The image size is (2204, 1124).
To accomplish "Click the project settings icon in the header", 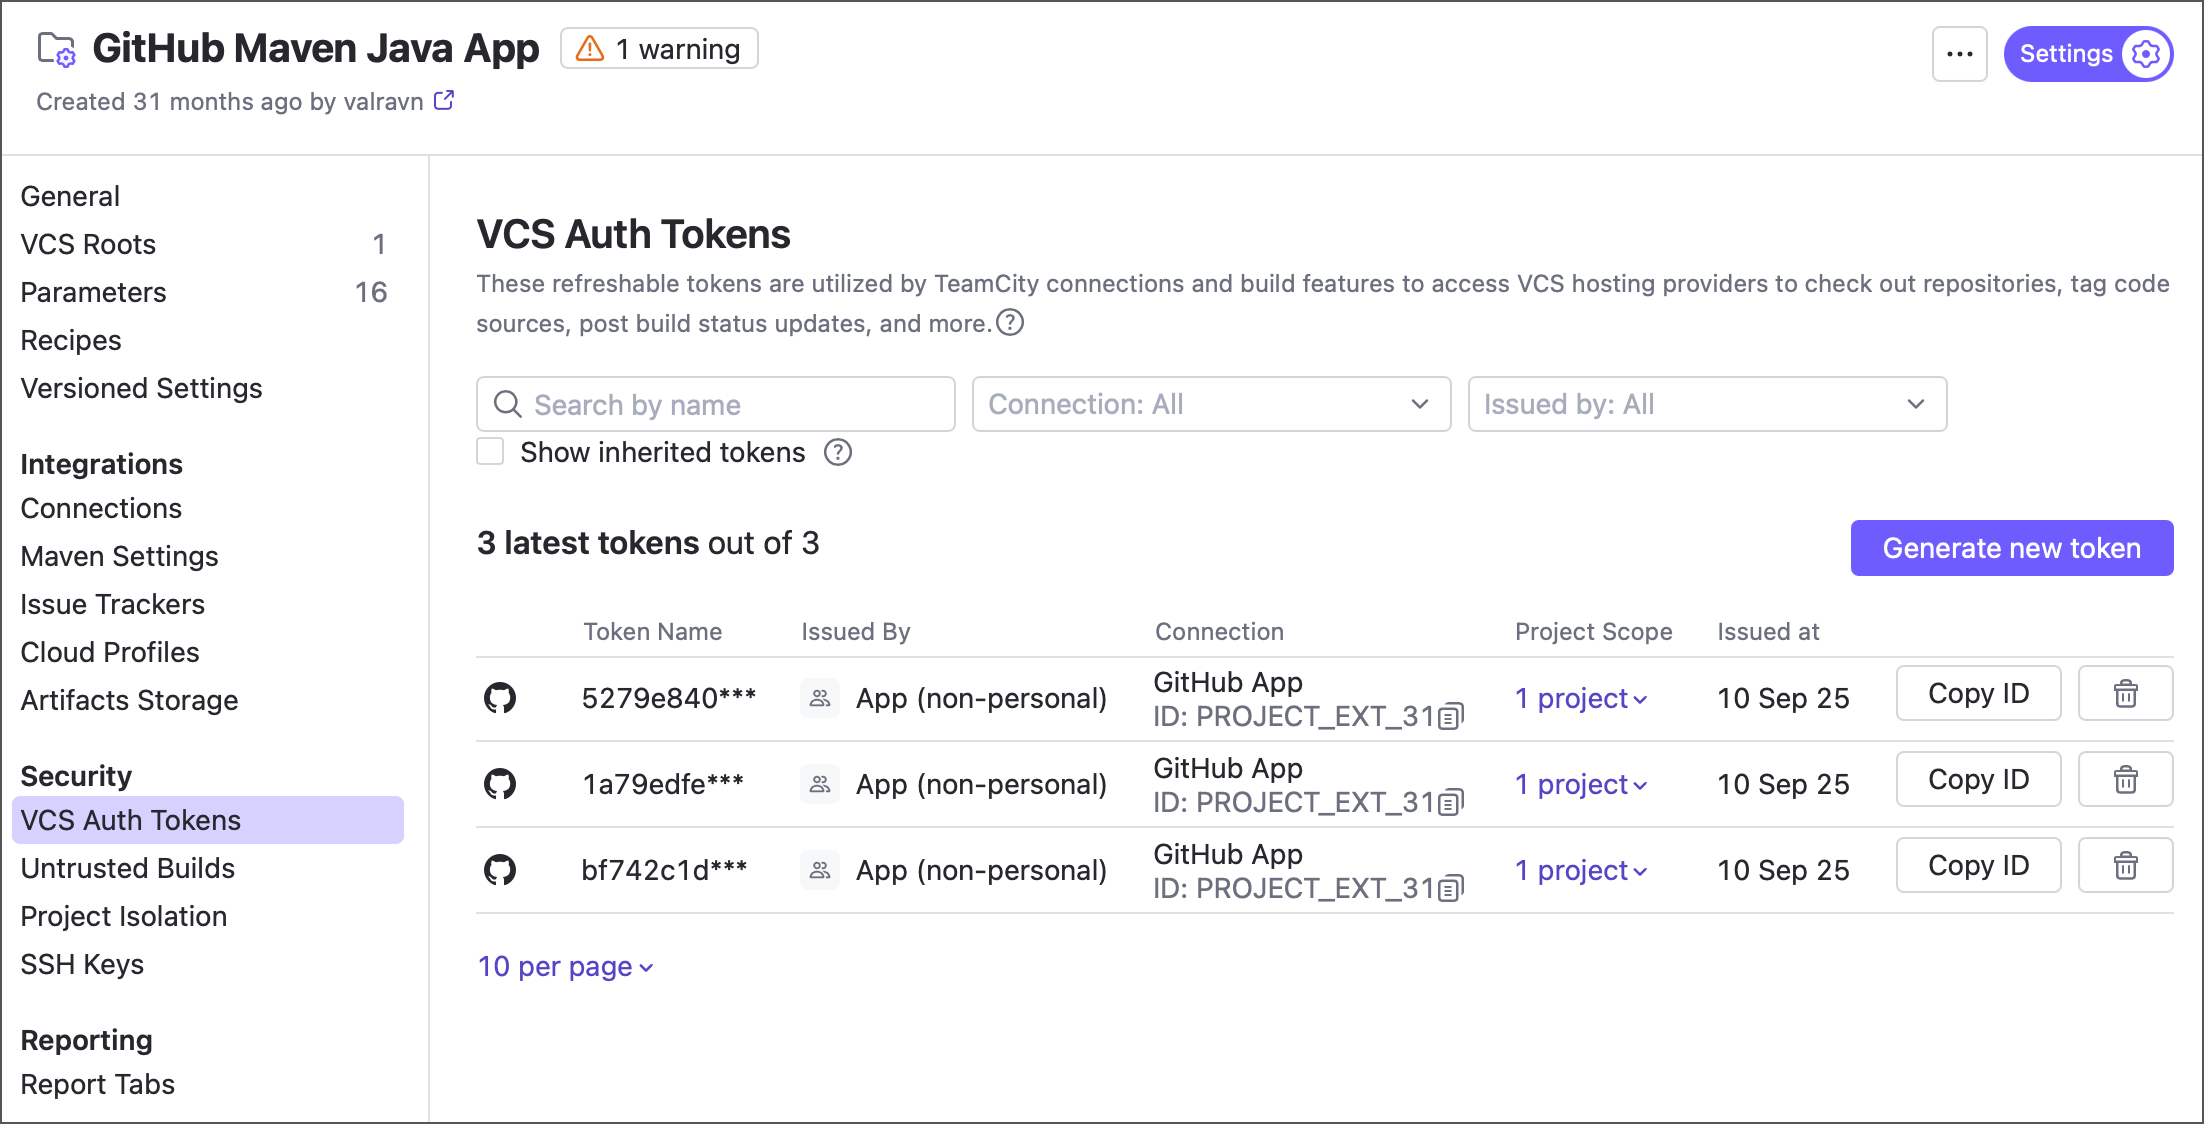I will (2146, 54).
